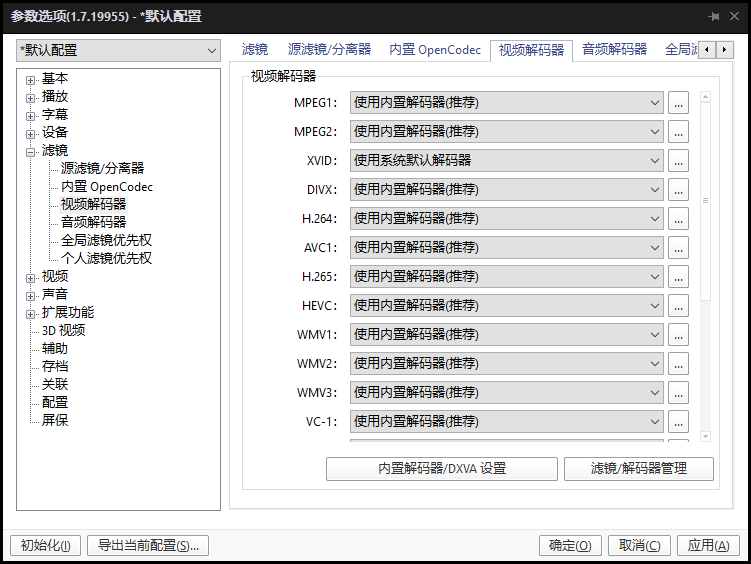751x564 pixels.
Task: Expand the 视频 tree node
Action: pos(31,278)
